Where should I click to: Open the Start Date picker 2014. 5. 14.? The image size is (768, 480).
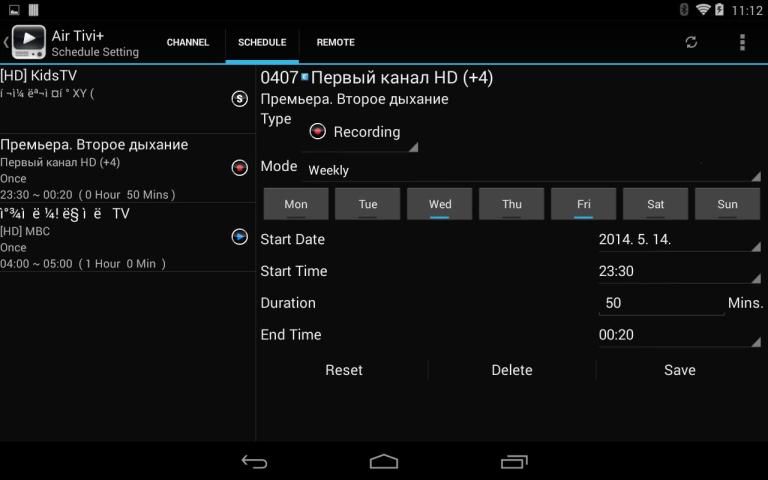[678, 240]
